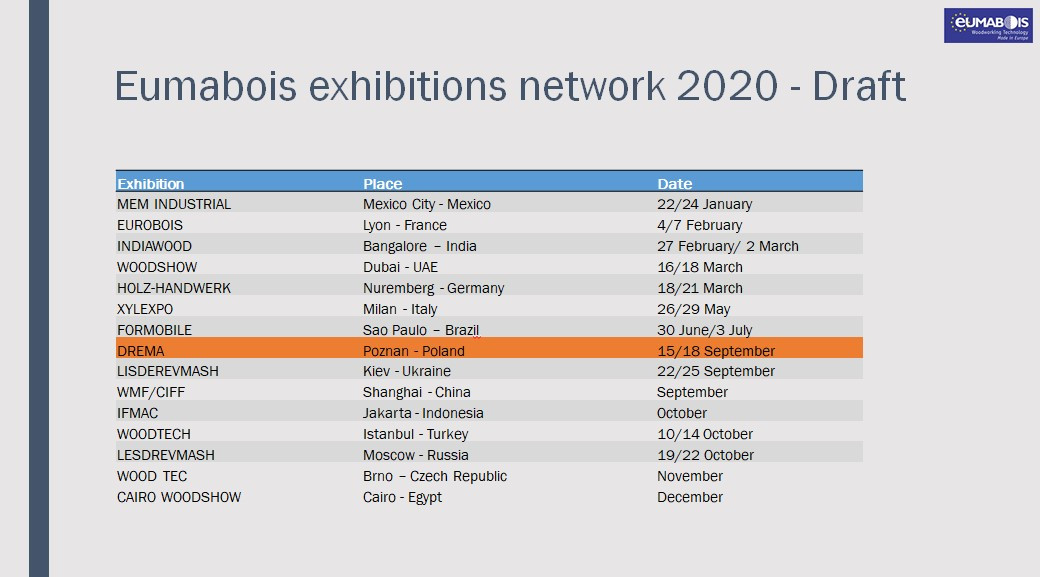This screenshot has height=577, width=1040.
Task: Click the '4/7 February' date cell
Action: [x=700, y=225]
